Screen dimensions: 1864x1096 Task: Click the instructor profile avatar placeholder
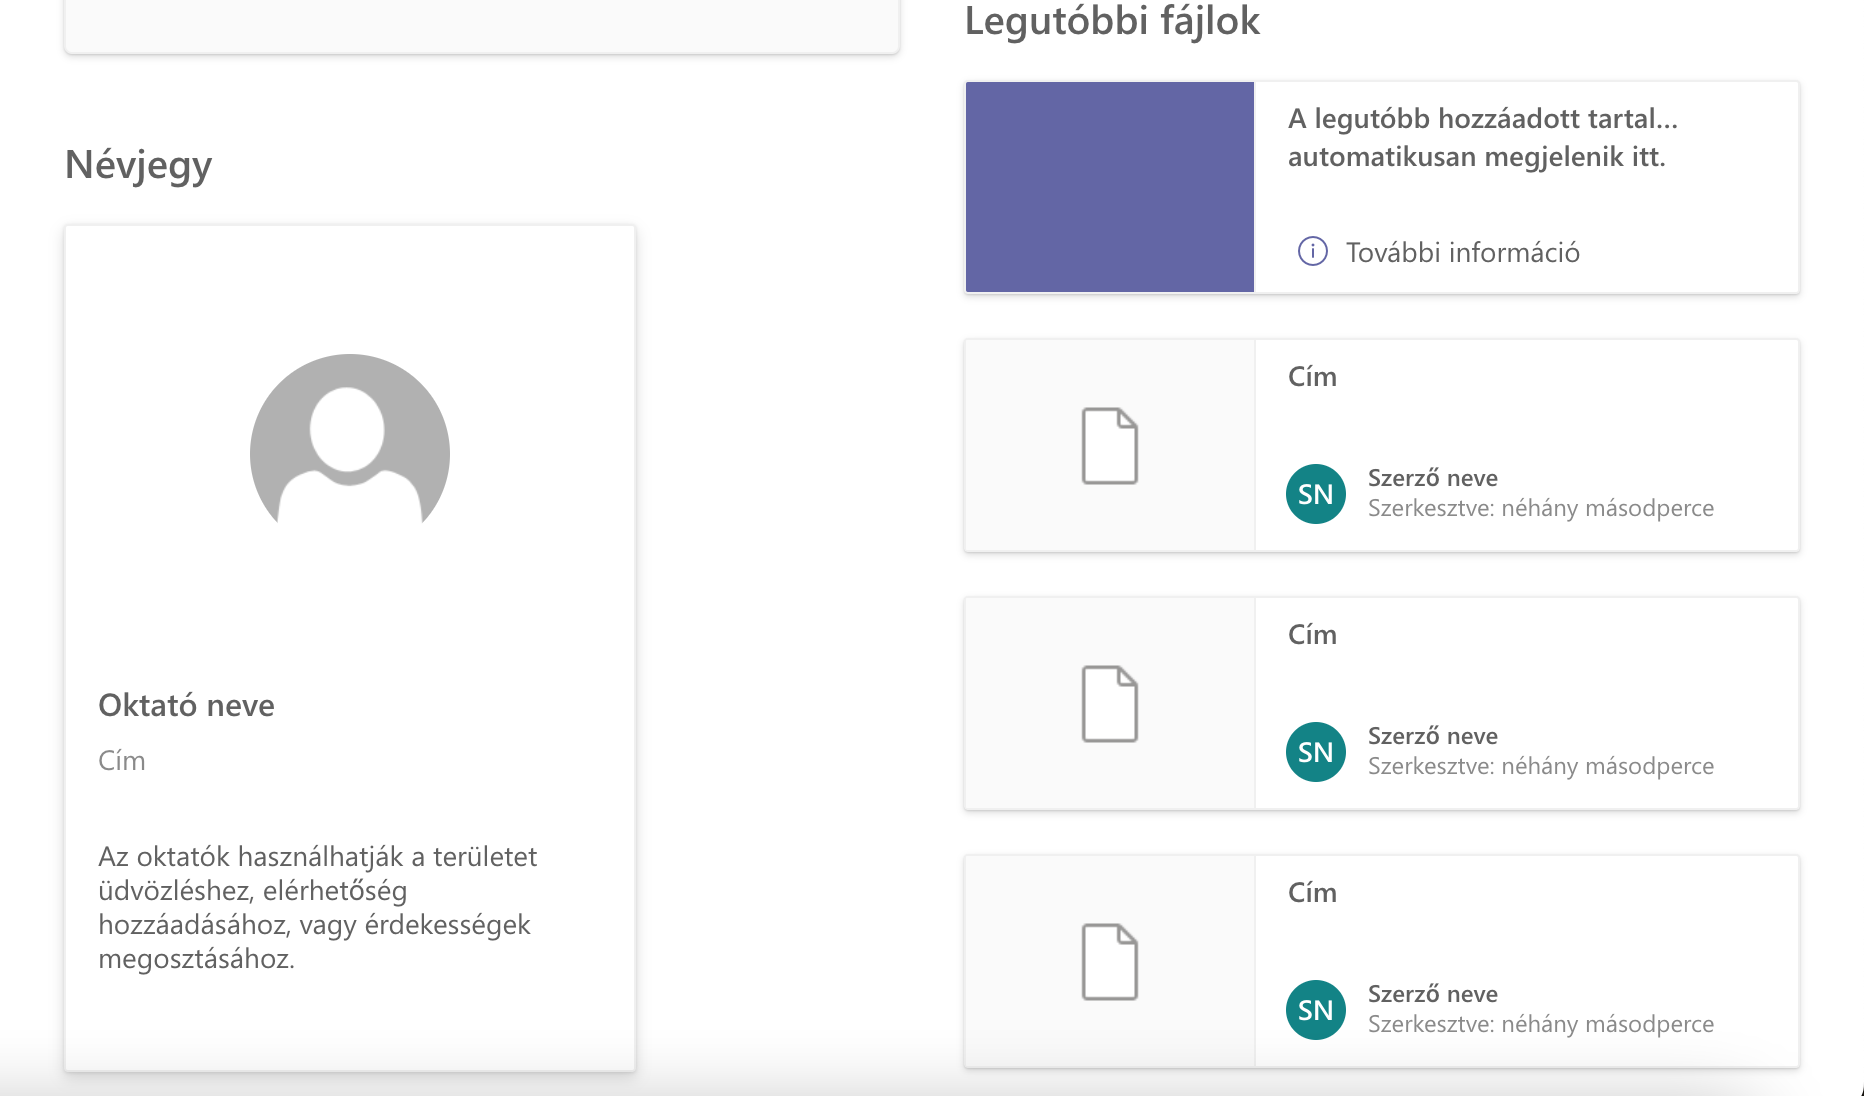tap(350, 442)
